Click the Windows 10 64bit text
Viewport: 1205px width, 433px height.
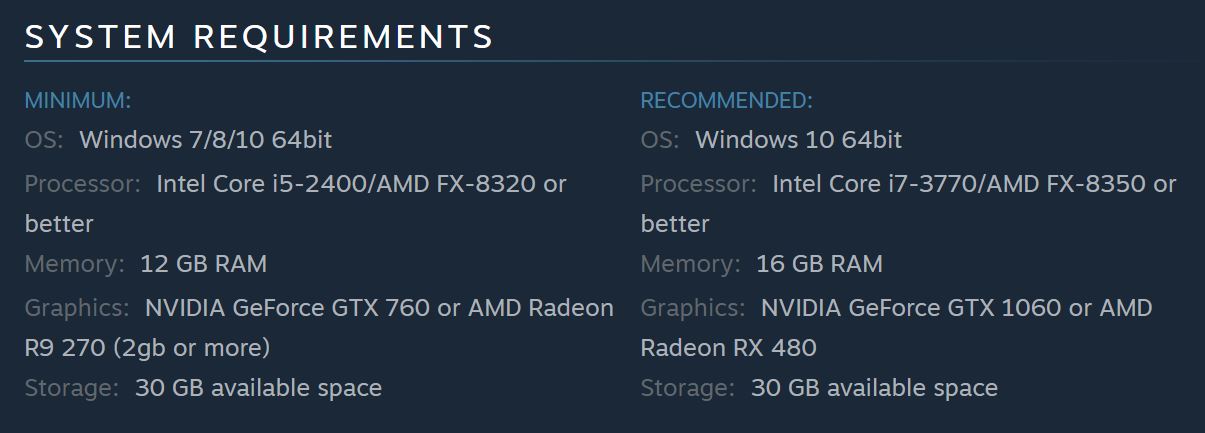[798, 140]
